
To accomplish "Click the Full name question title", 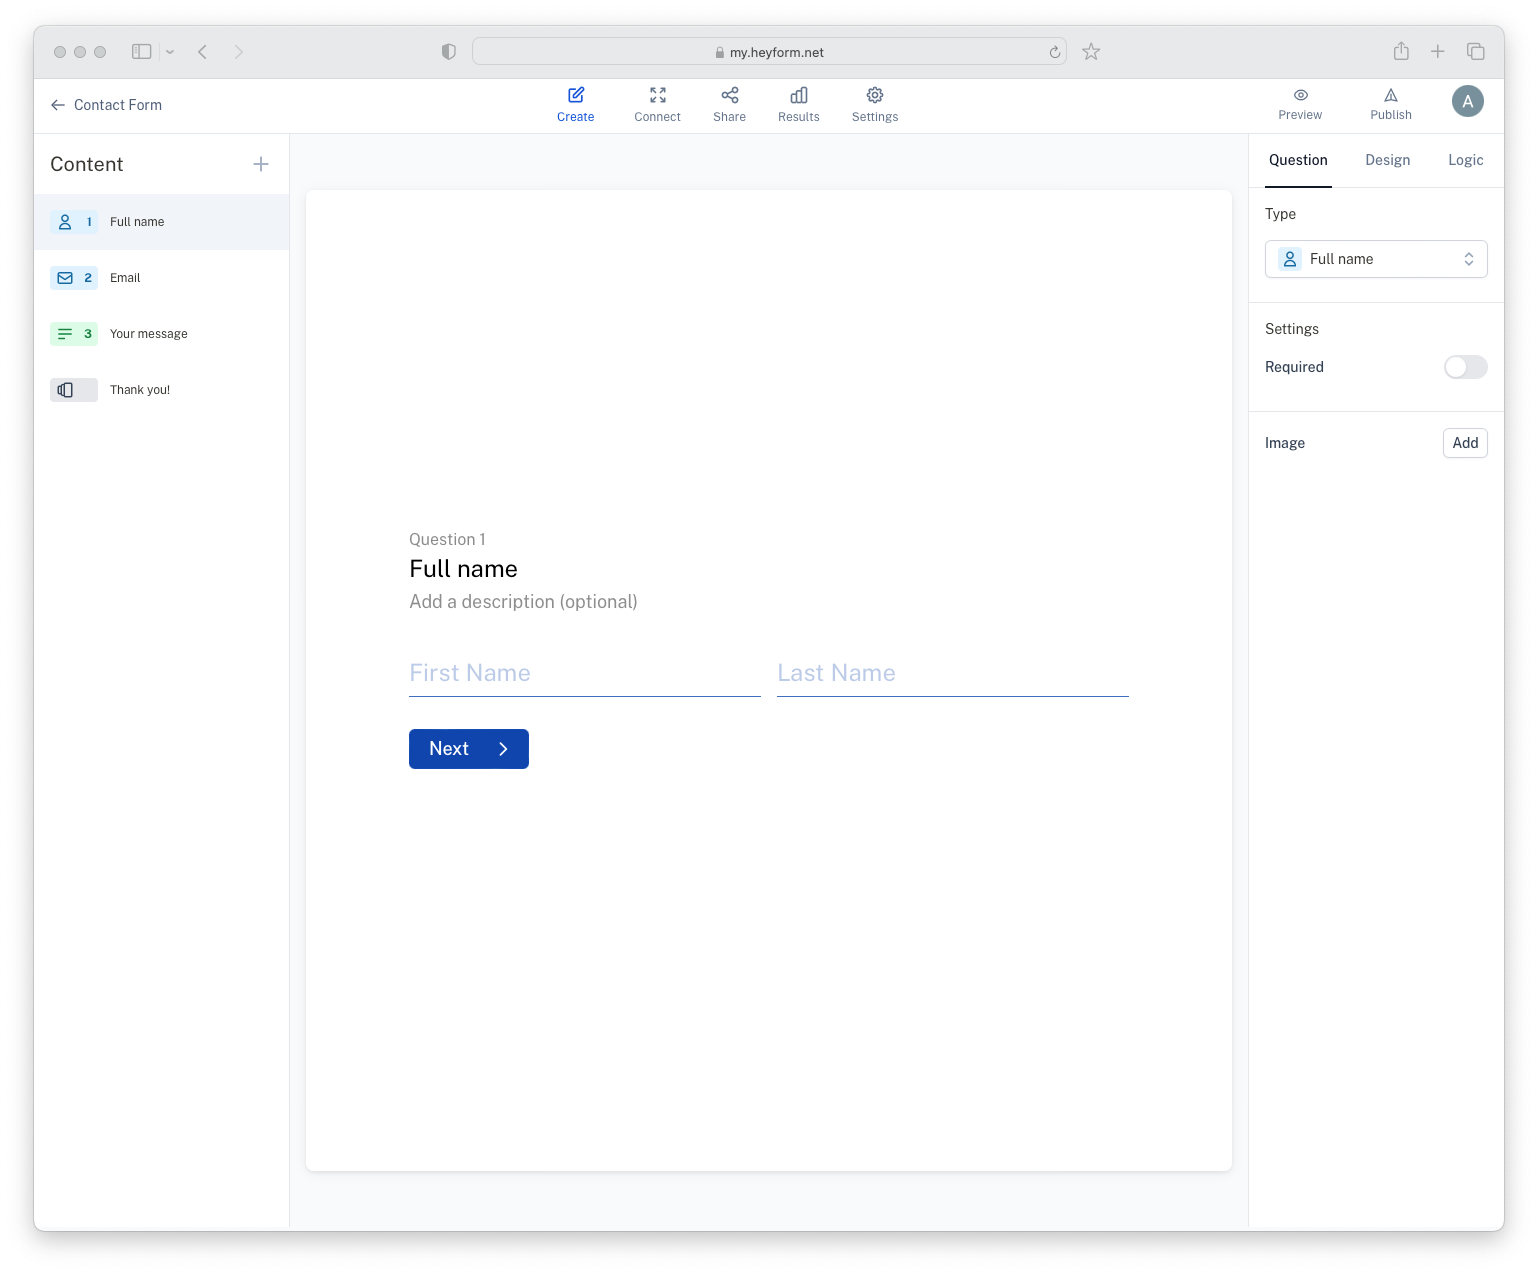I will coord(463,569).
